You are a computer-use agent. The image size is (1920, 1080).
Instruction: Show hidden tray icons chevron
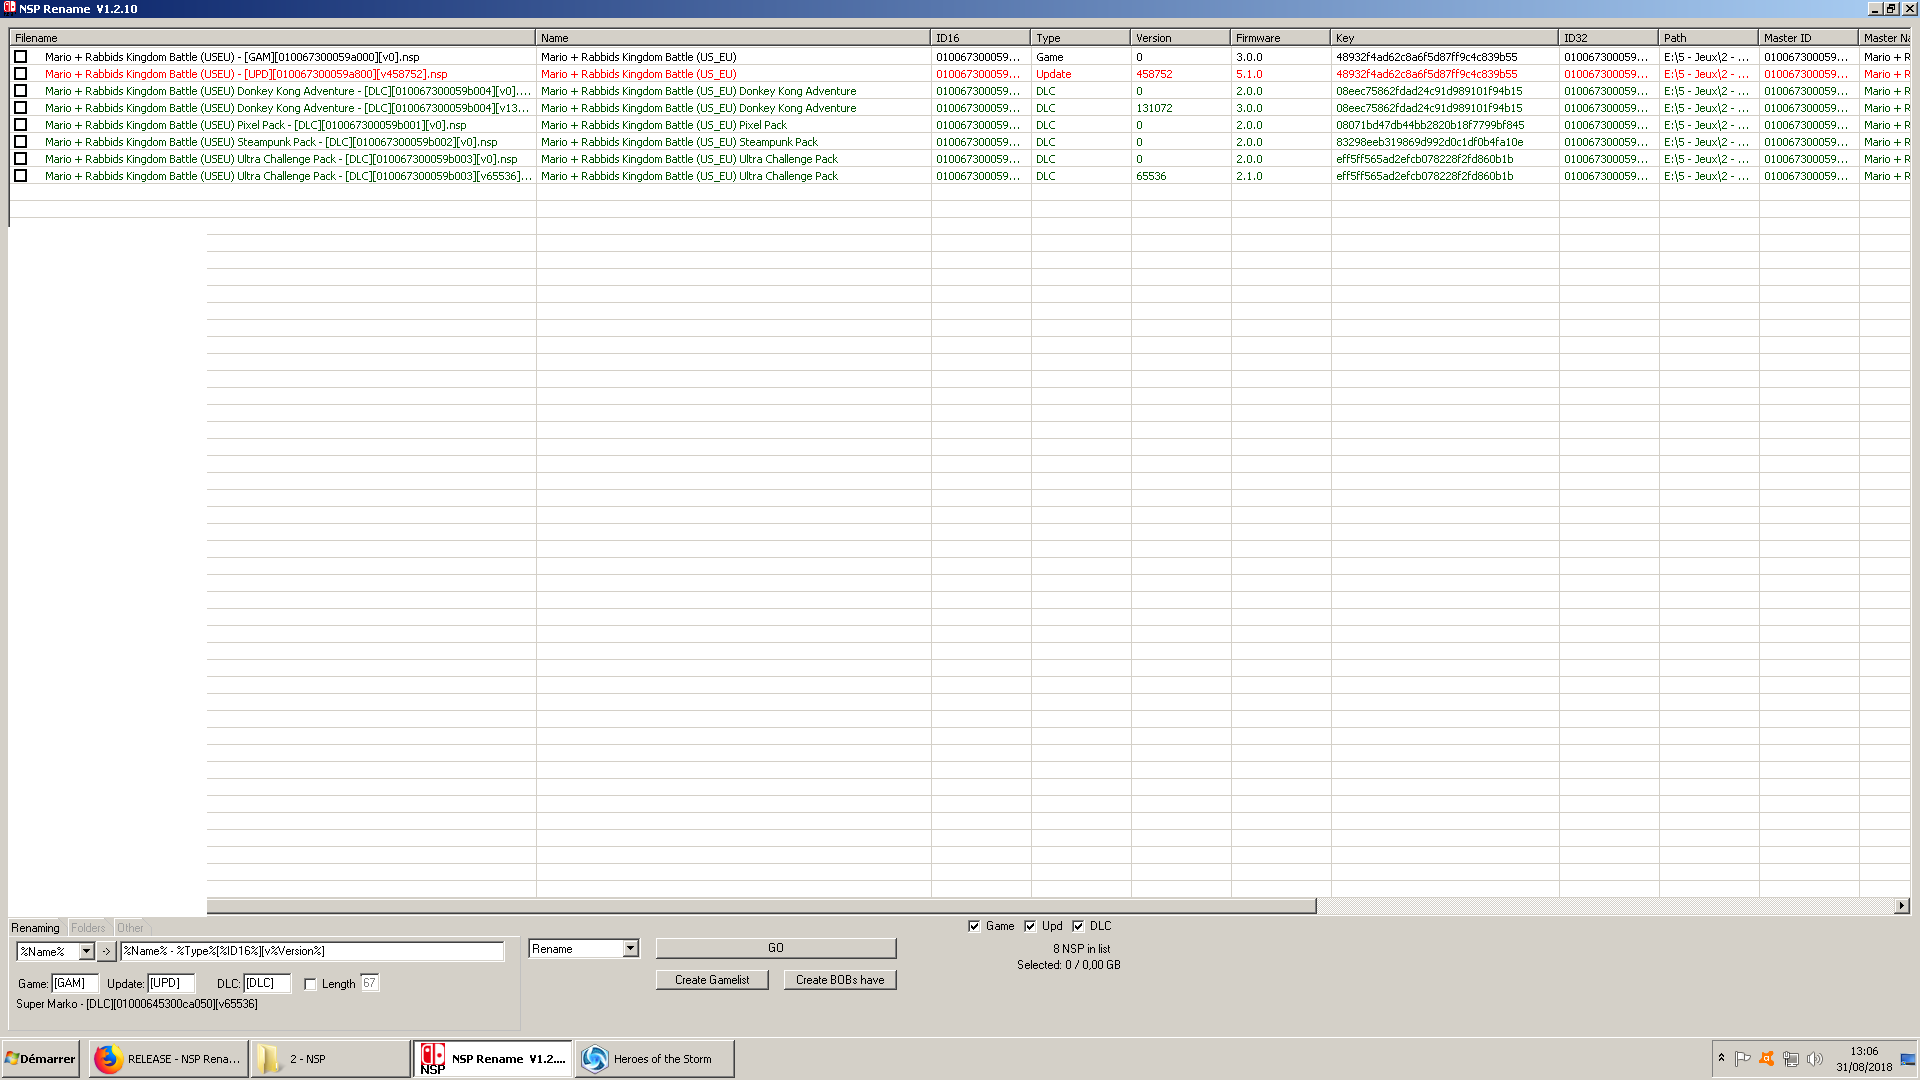click(x=1721, y=1057)
